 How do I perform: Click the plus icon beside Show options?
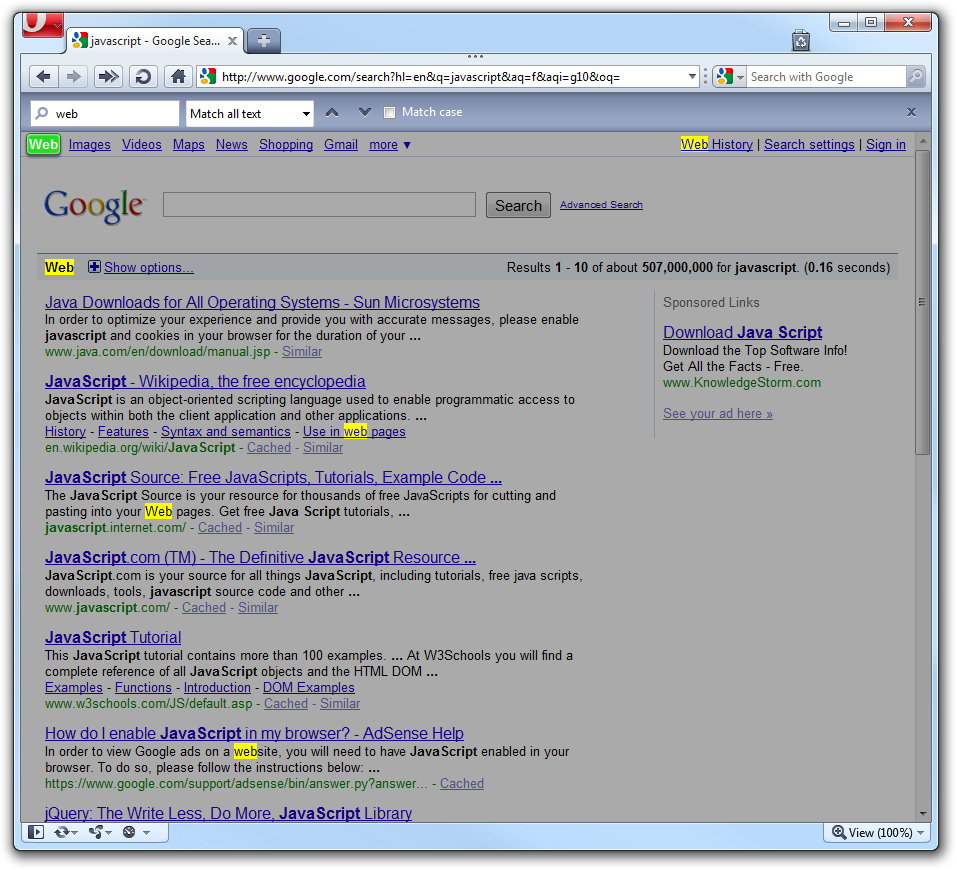(94, 267)
